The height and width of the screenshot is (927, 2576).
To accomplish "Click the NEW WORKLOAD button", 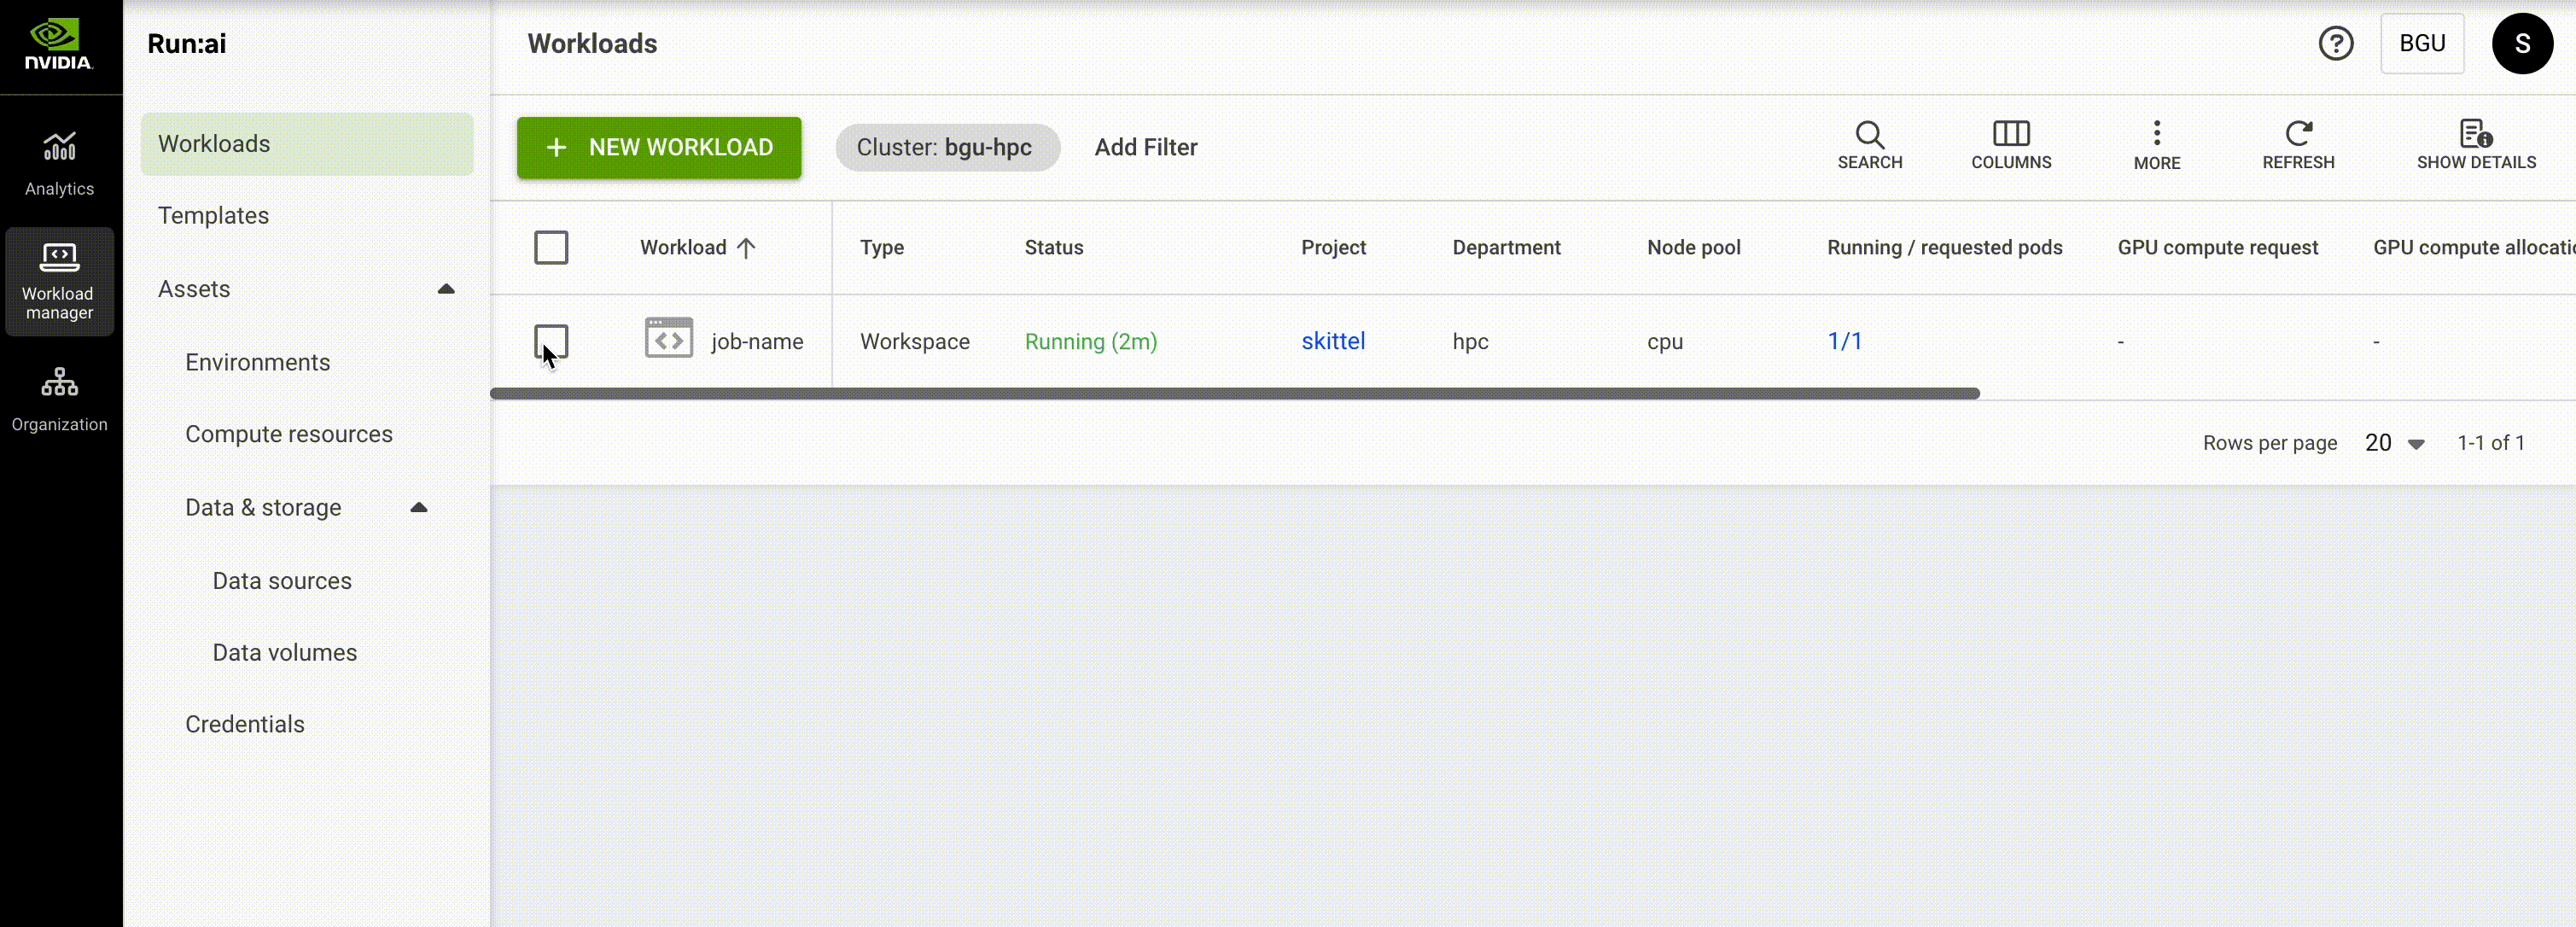I will tap(659, 148).
